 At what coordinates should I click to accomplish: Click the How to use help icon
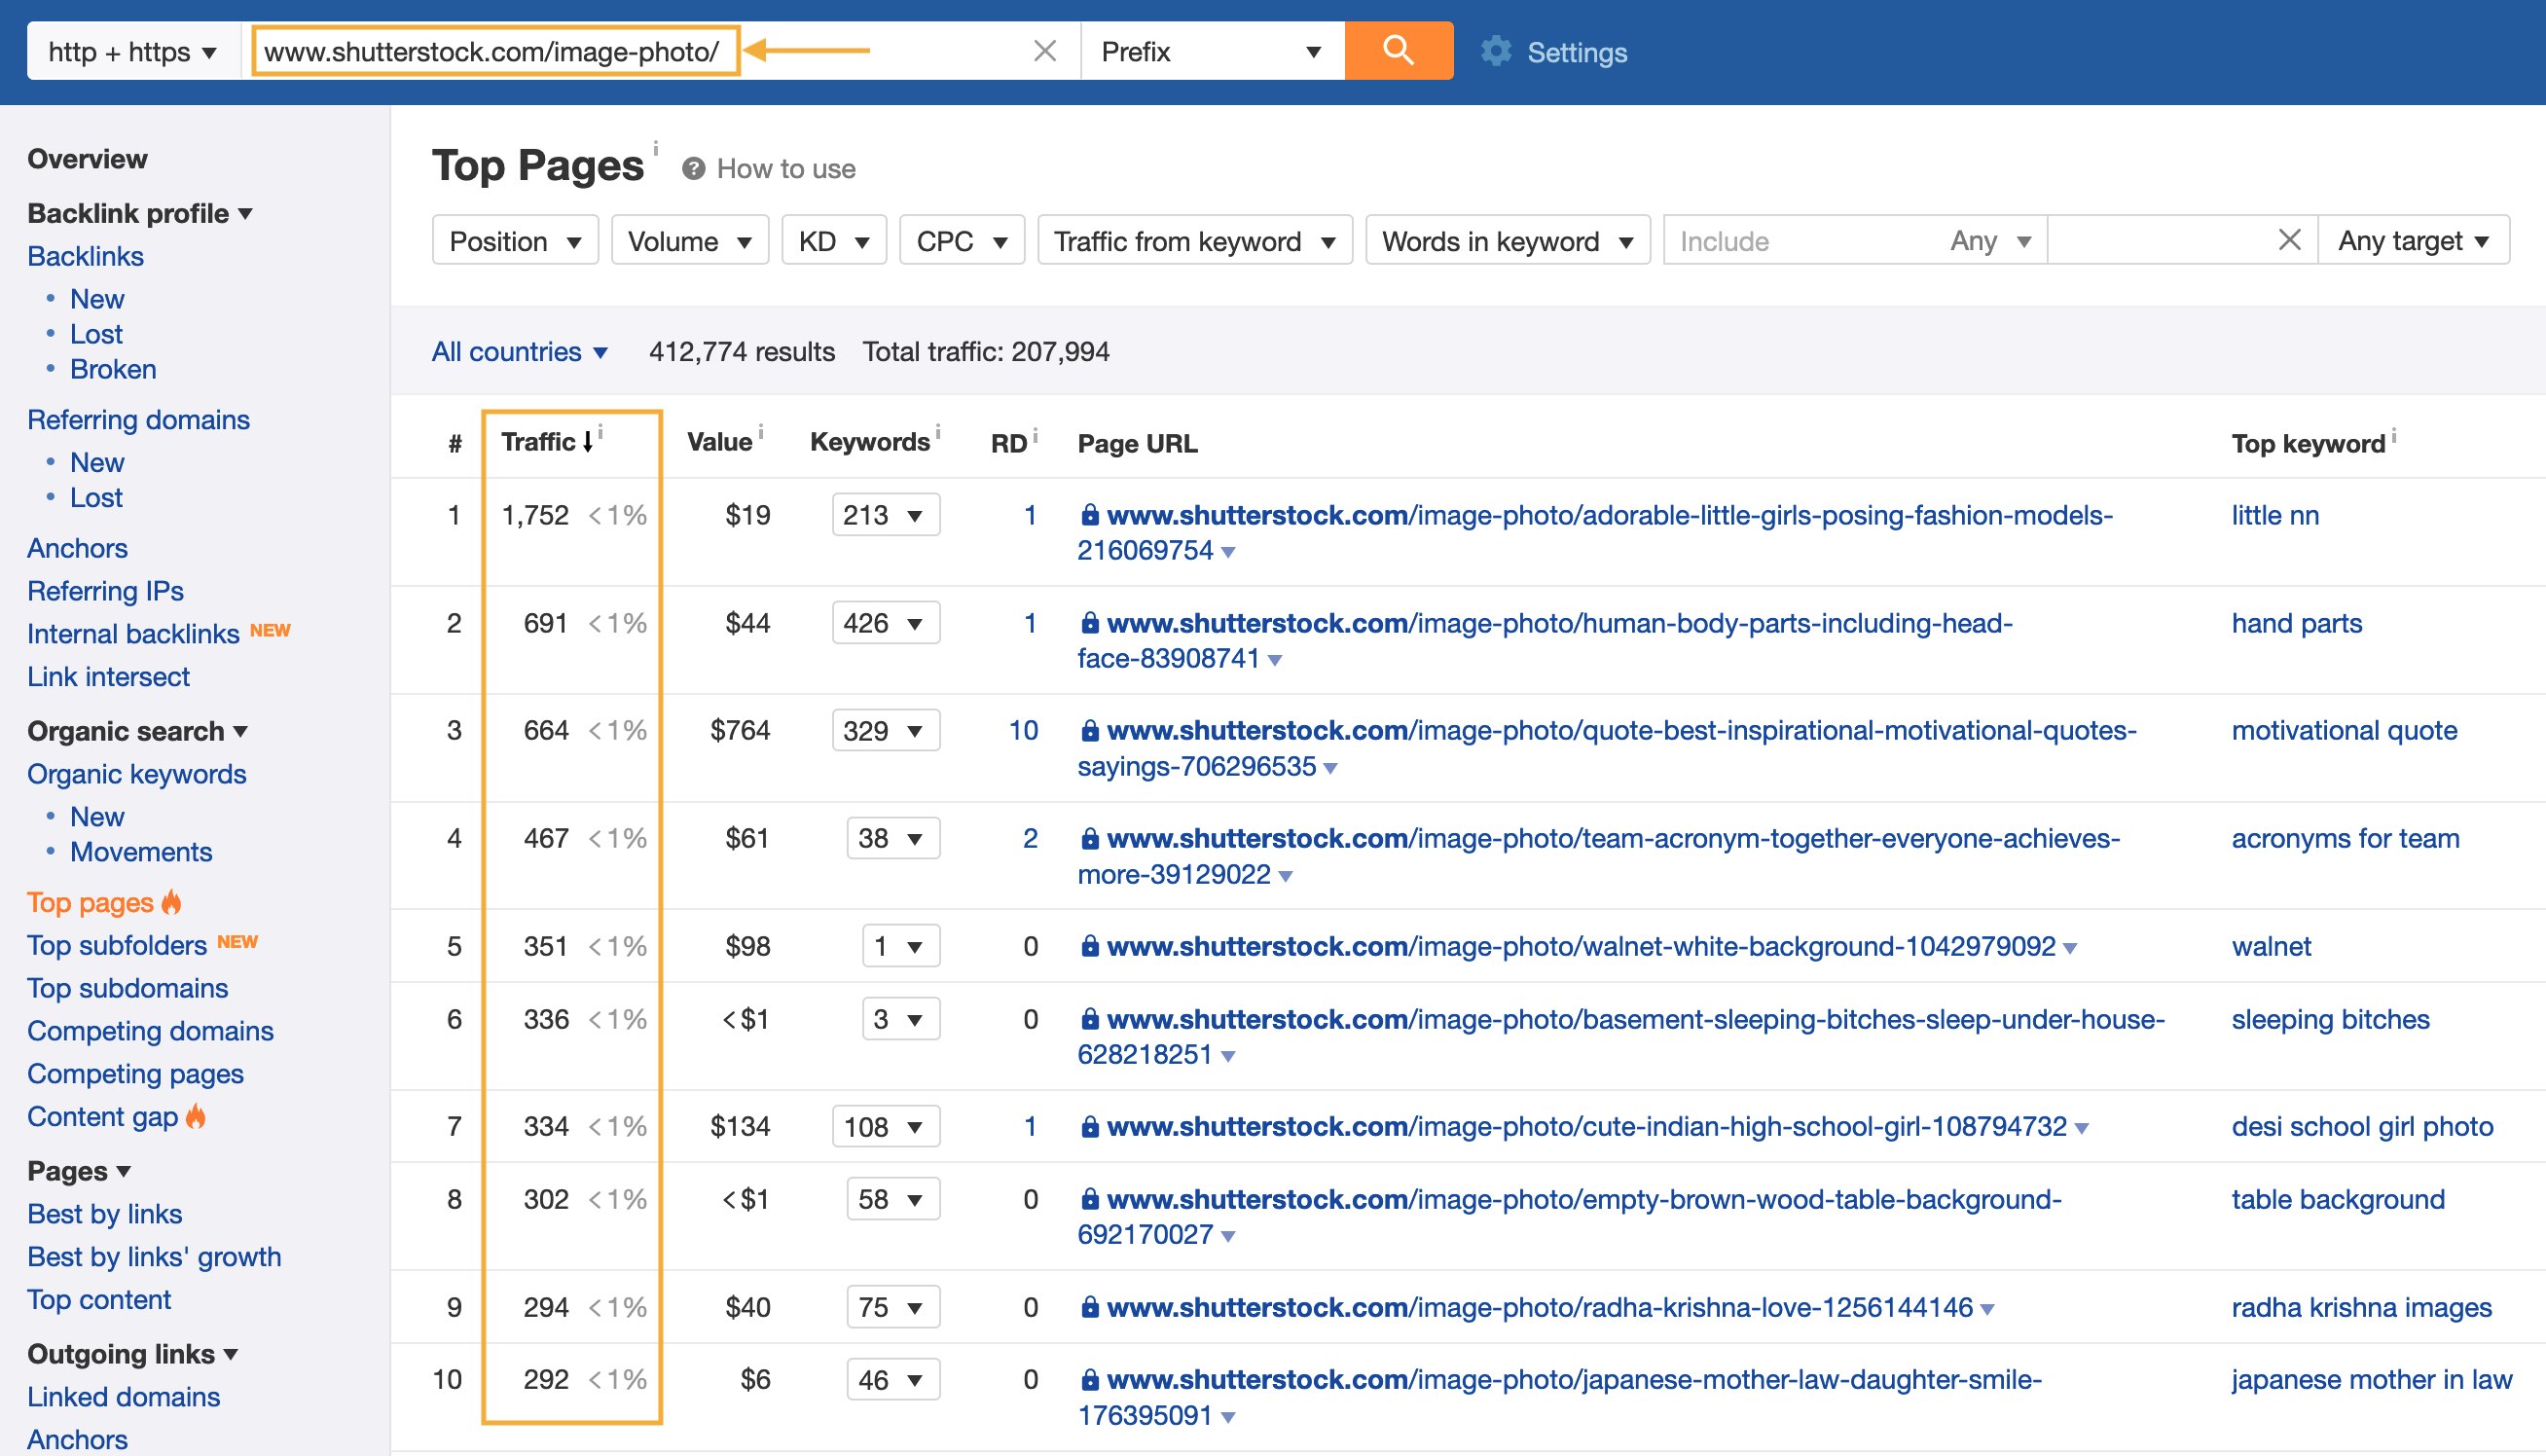(693, 169)
